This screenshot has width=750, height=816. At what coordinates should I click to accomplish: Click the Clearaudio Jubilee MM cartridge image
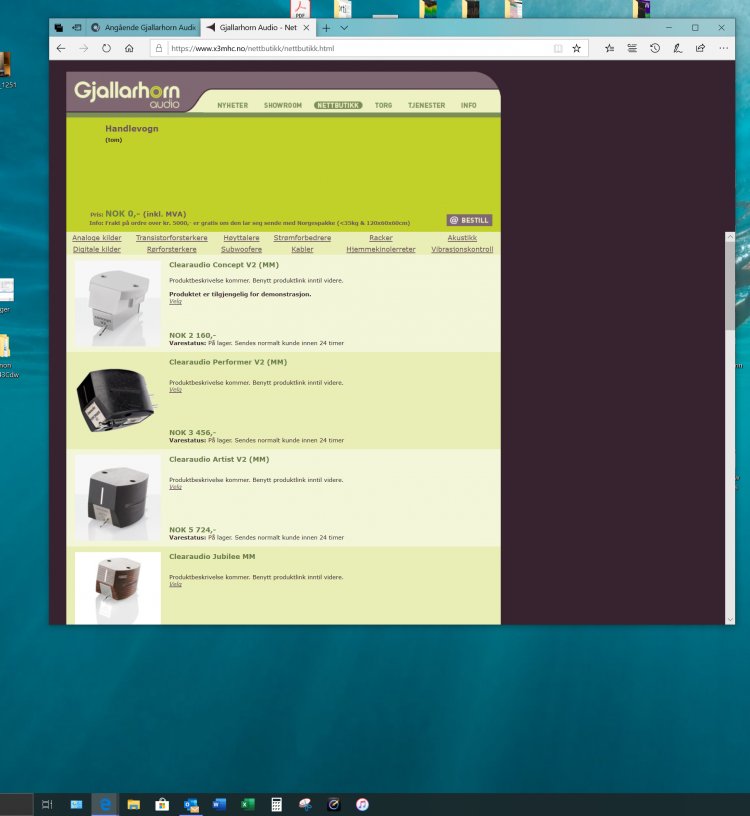click(x=118, y=588)
